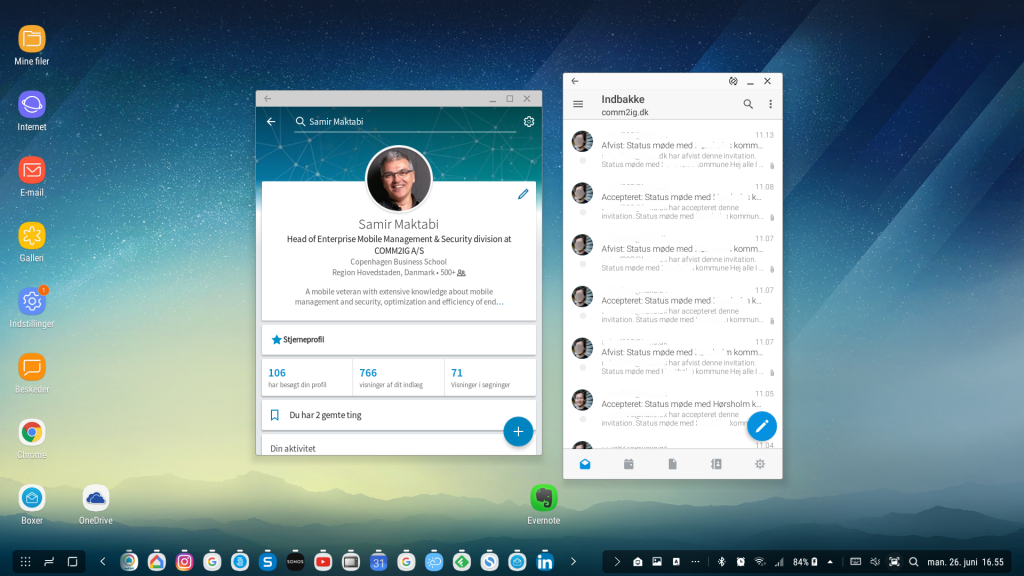
Task: Open Sonos from the taskbar
Action: click(295, 562)
